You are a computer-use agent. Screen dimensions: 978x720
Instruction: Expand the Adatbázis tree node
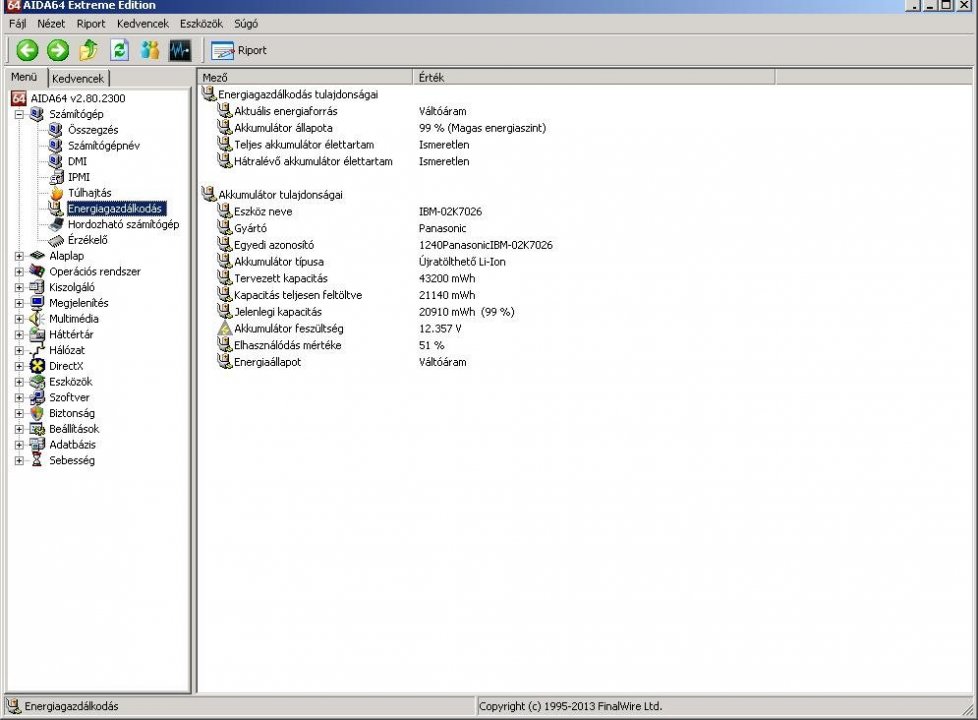click(x=19, y=445)
